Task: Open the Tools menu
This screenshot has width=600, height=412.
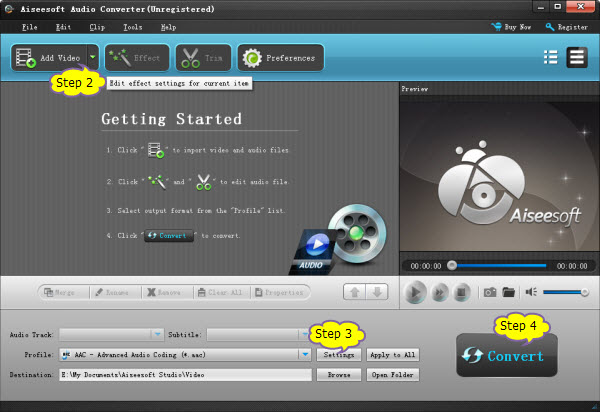Action: coord(132,27)
